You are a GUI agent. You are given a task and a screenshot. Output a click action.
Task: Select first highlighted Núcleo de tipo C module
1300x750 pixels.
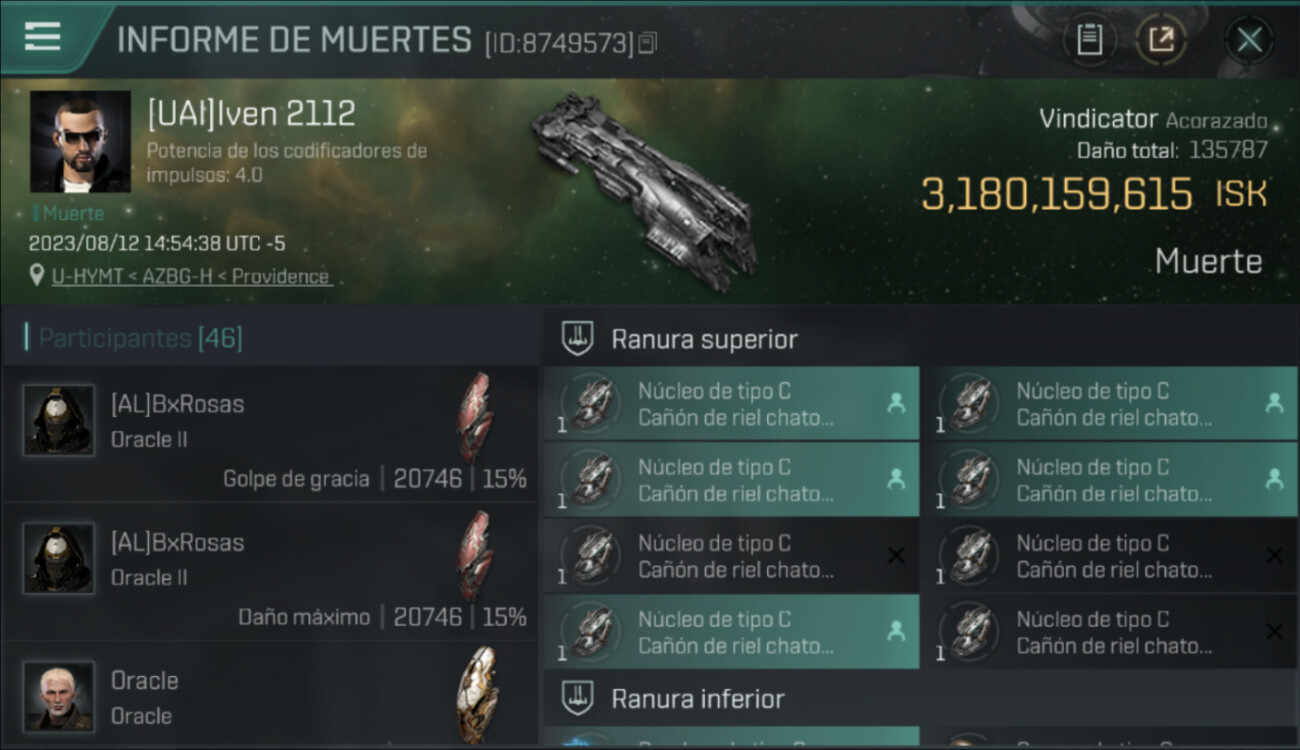731,403
